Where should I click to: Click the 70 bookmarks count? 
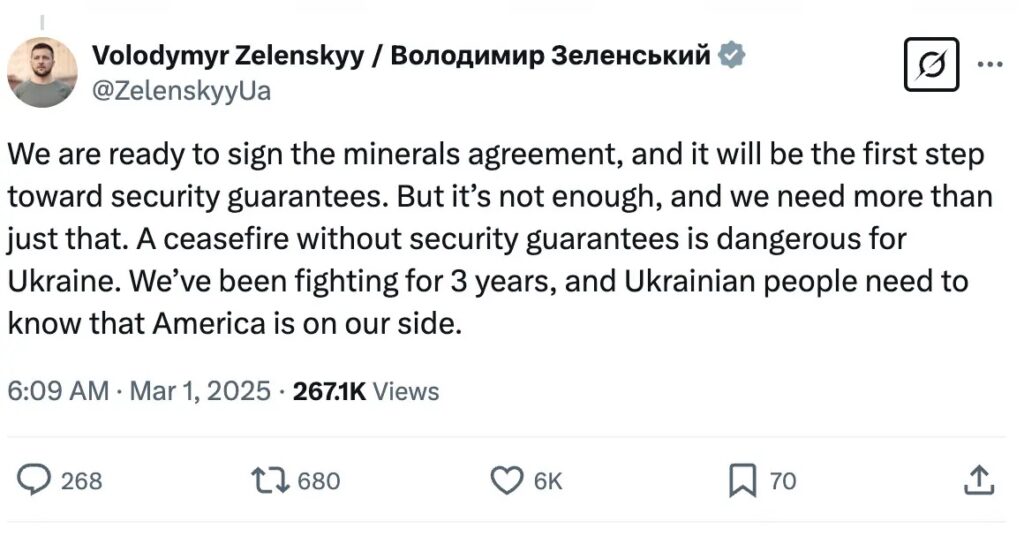coord(783,481)
